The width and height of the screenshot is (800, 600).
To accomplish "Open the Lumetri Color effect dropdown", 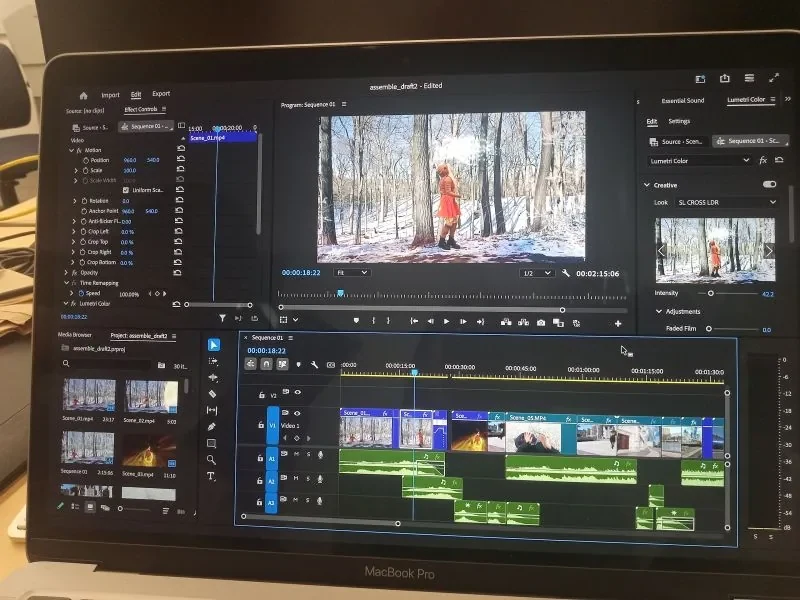I will (700, 160).
